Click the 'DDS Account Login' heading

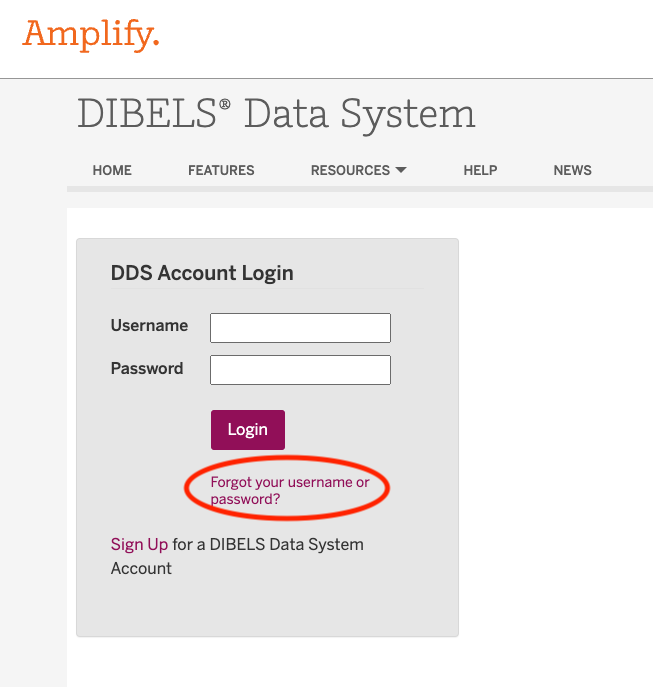coord(202,273)
